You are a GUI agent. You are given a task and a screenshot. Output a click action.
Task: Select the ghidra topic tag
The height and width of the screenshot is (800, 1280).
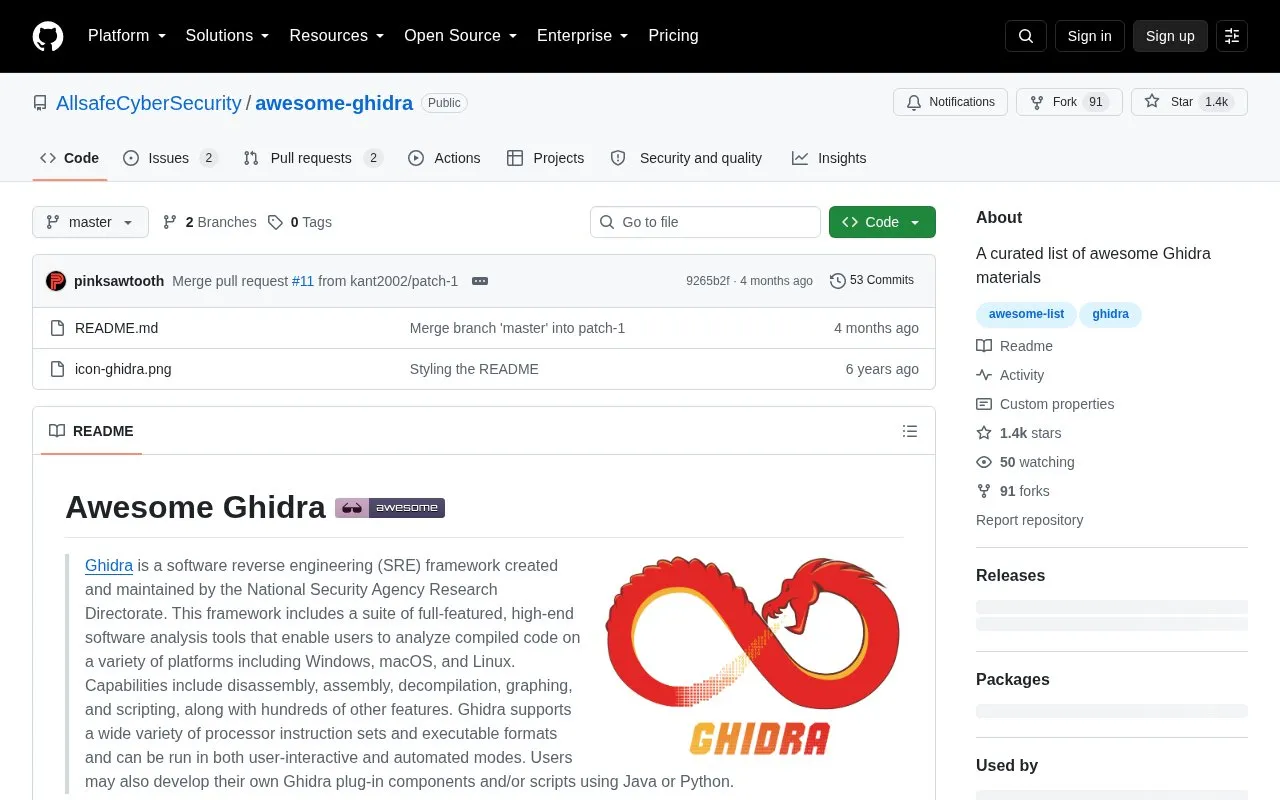pos(1110,314)
